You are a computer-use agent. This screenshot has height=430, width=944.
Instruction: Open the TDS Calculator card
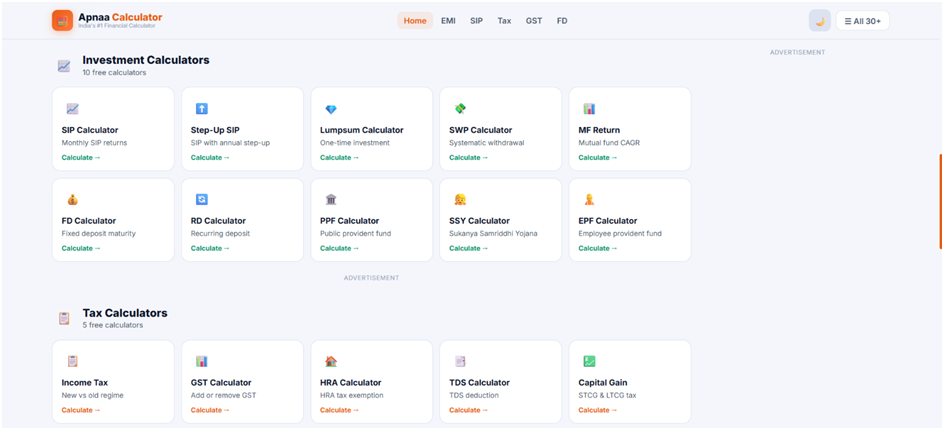click(x=500, y=382)
